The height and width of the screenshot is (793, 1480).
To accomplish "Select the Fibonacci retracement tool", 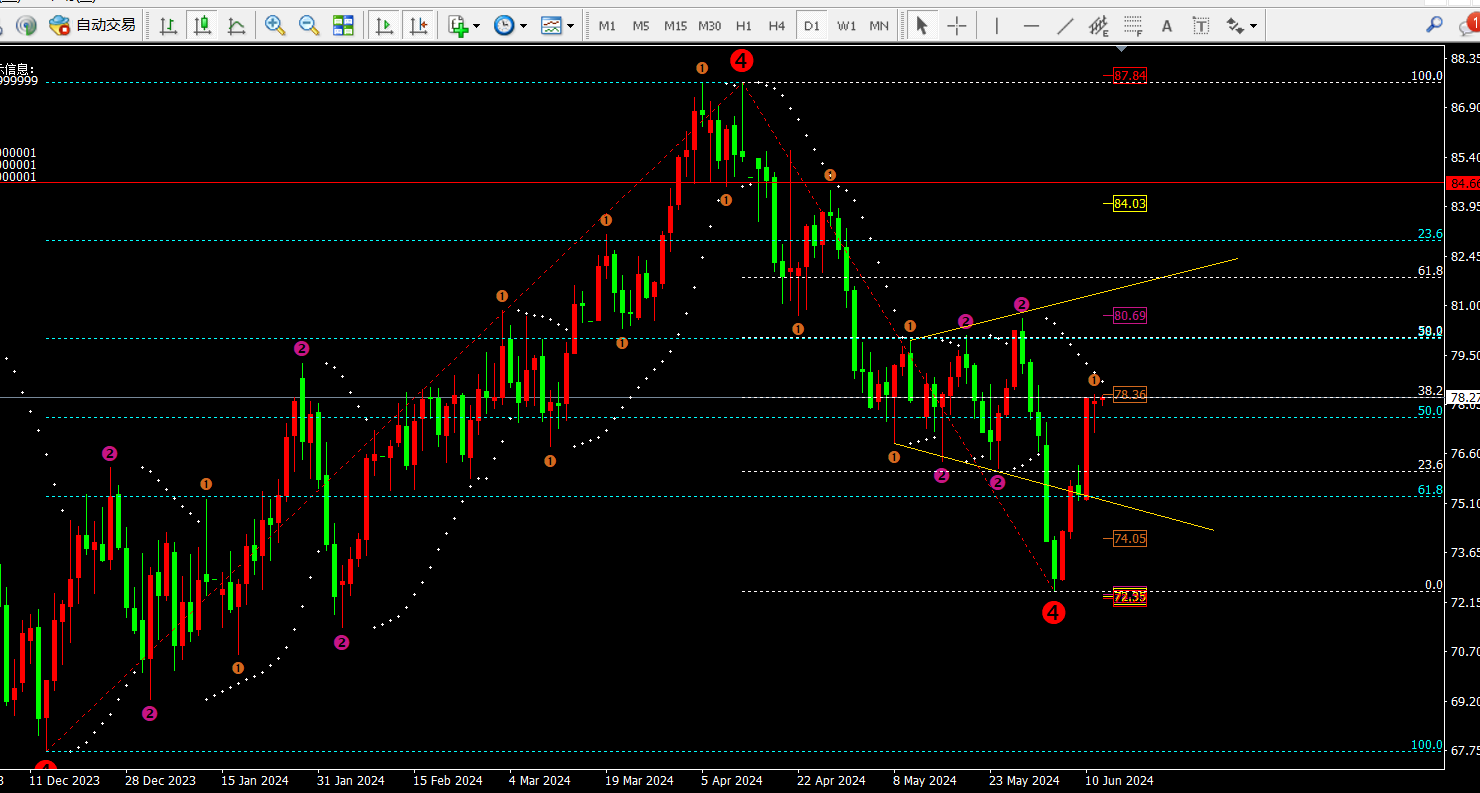I will pos(1132,26).
